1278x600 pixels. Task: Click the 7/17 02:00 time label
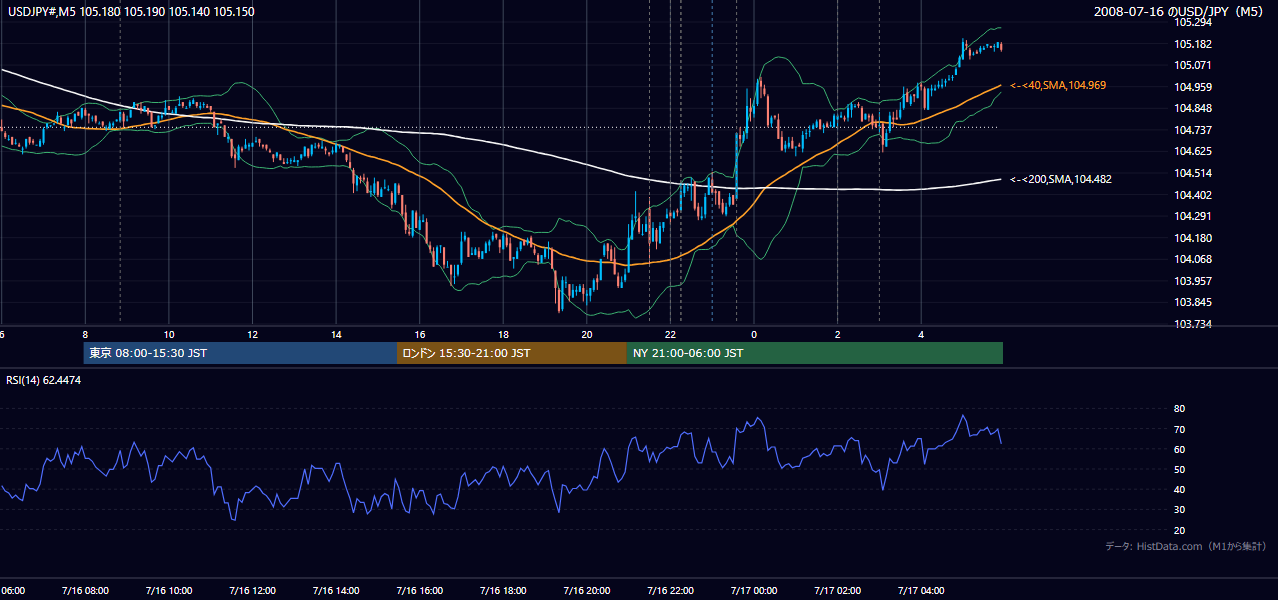click(x=837, y=591)
